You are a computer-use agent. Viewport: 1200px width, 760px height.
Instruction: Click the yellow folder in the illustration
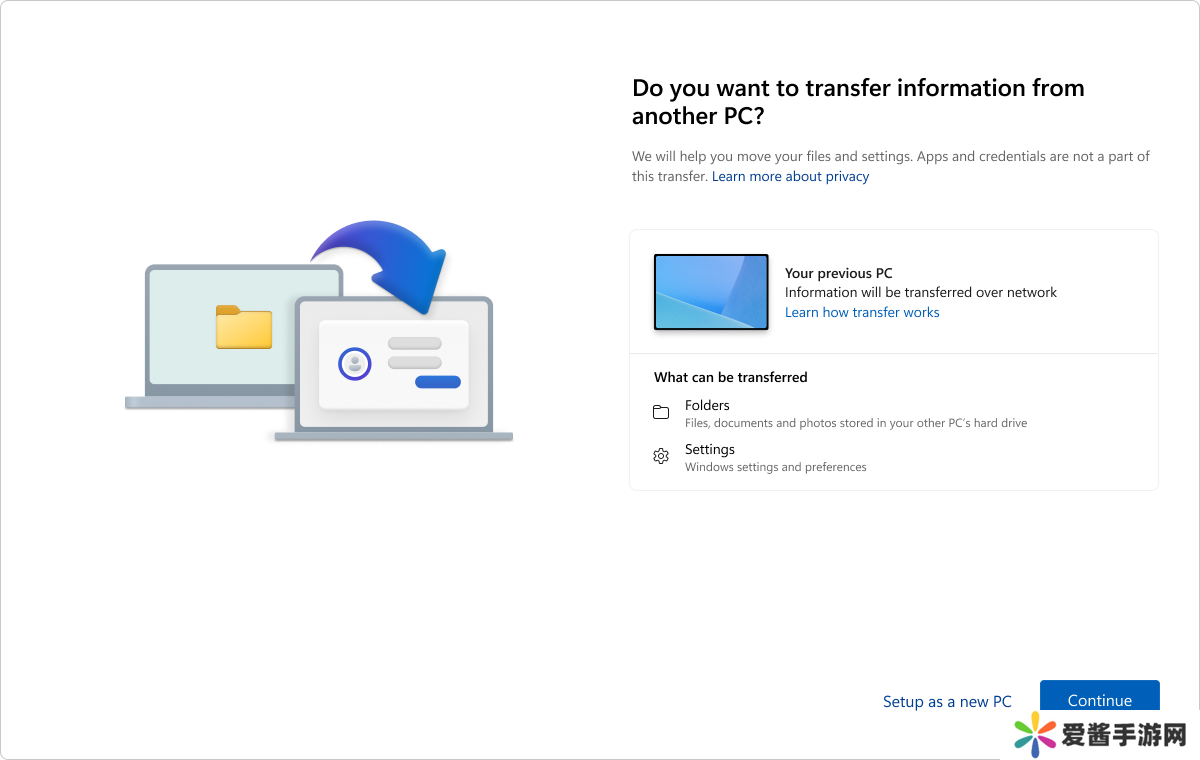(244, 327)
